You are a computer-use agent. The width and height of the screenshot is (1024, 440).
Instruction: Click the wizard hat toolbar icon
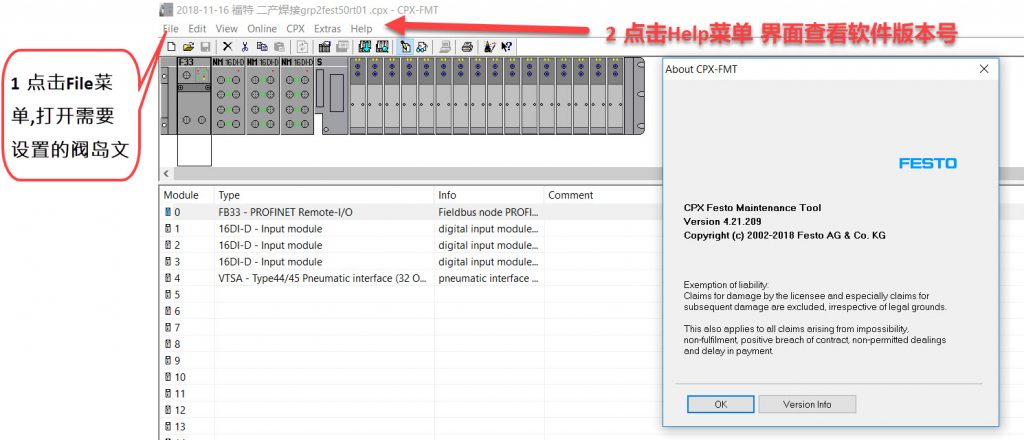(490, 46)
